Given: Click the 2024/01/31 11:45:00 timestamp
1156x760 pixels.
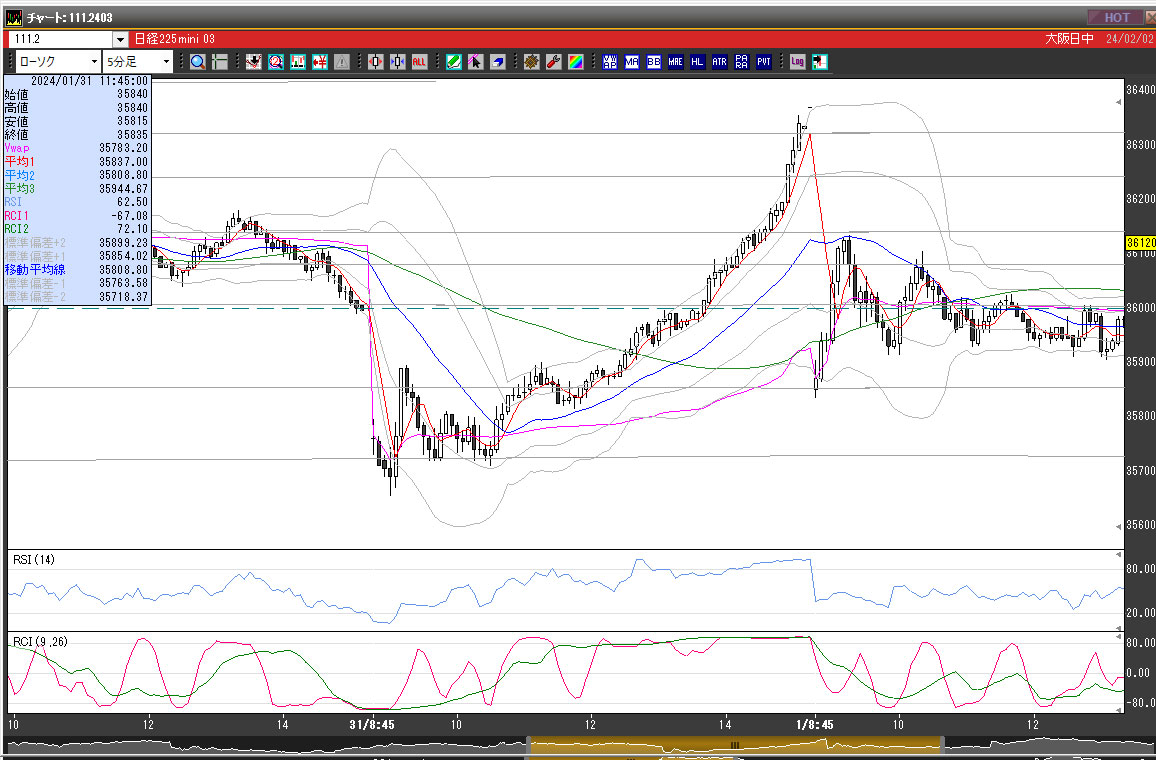Looking at the screenshot, I should pos(89,81).
